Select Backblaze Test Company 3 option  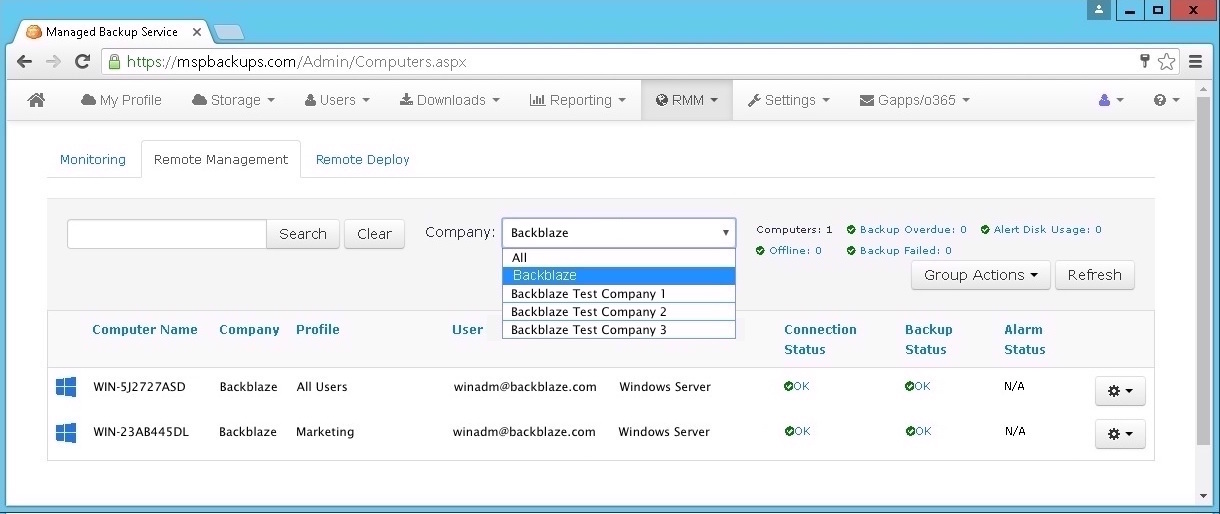(619, 330)
